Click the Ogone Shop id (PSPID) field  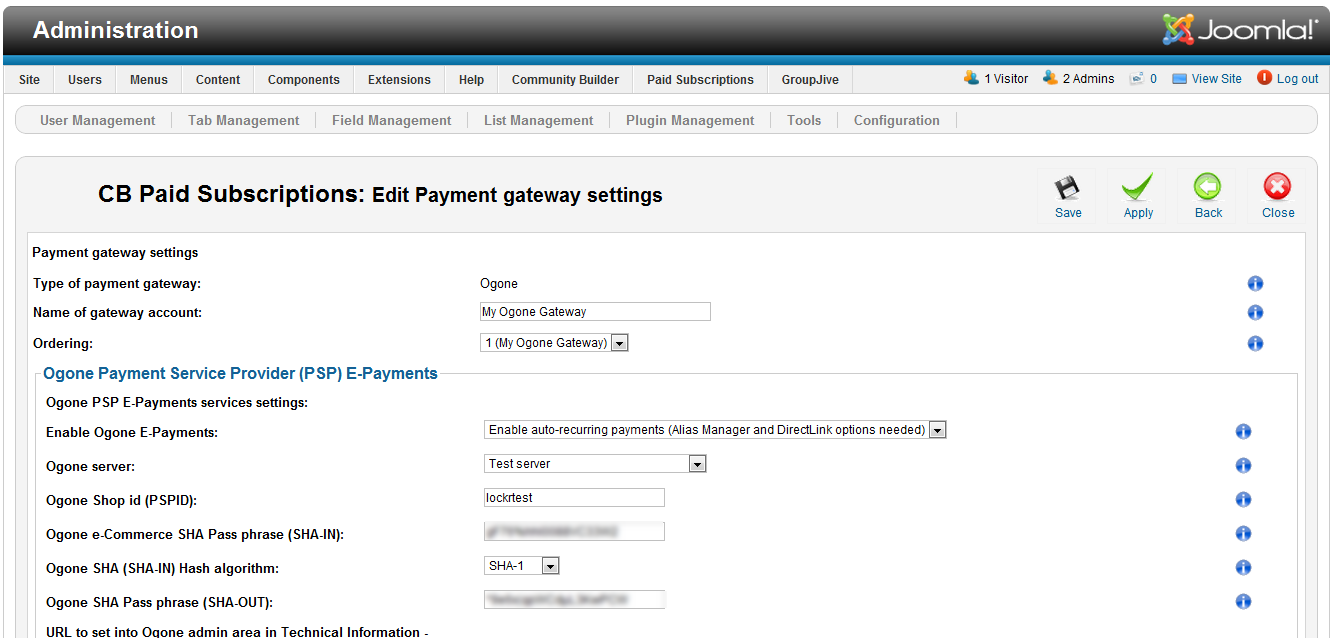[x=574, y=498]
